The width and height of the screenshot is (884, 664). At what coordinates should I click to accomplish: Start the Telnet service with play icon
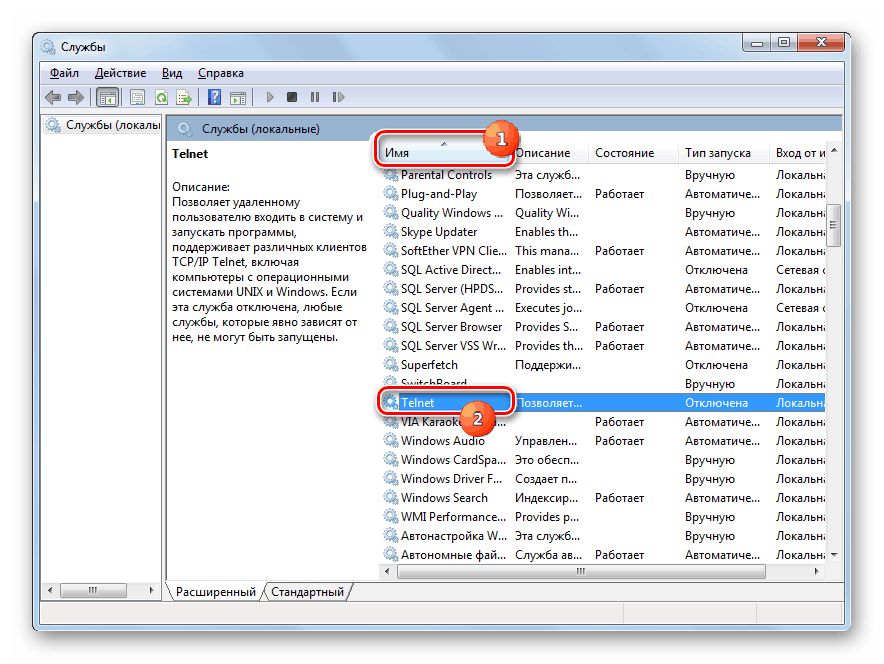pos(270,97)
